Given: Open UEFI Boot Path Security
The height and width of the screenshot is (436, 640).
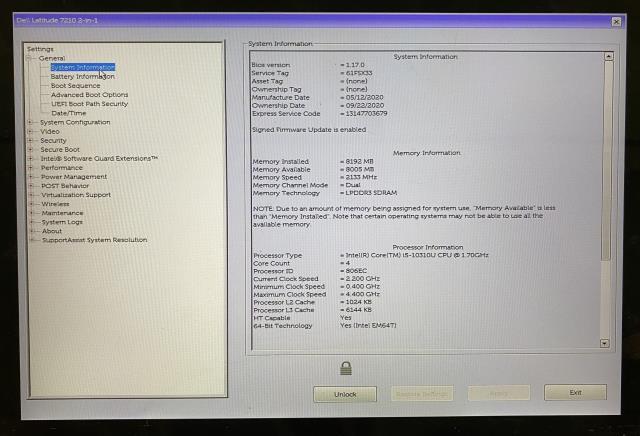Looking at the screenshot, I should 89,104.
